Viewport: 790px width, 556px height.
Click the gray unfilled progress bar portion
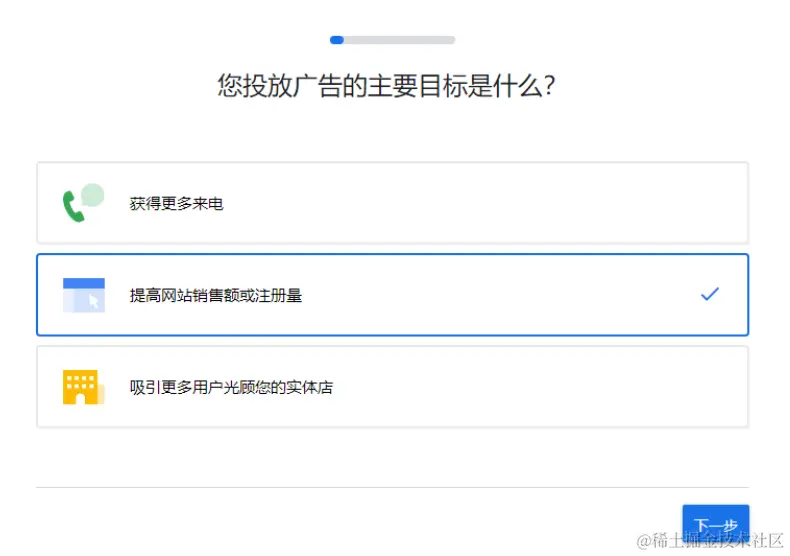[x=400, y=40]
